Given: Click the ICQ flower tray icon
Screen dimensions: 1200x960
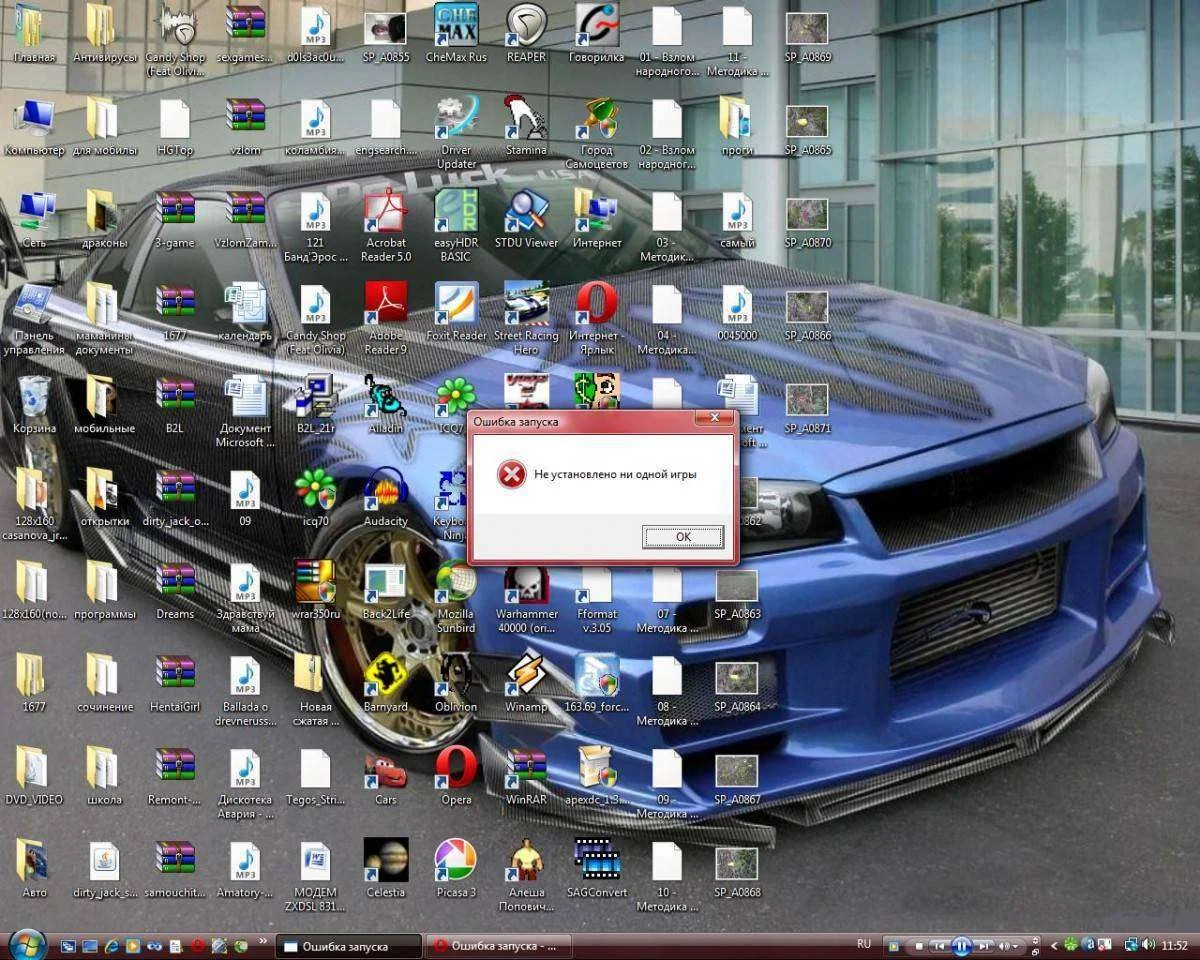Looking at the screenshot, I should tap(1071, 944).
